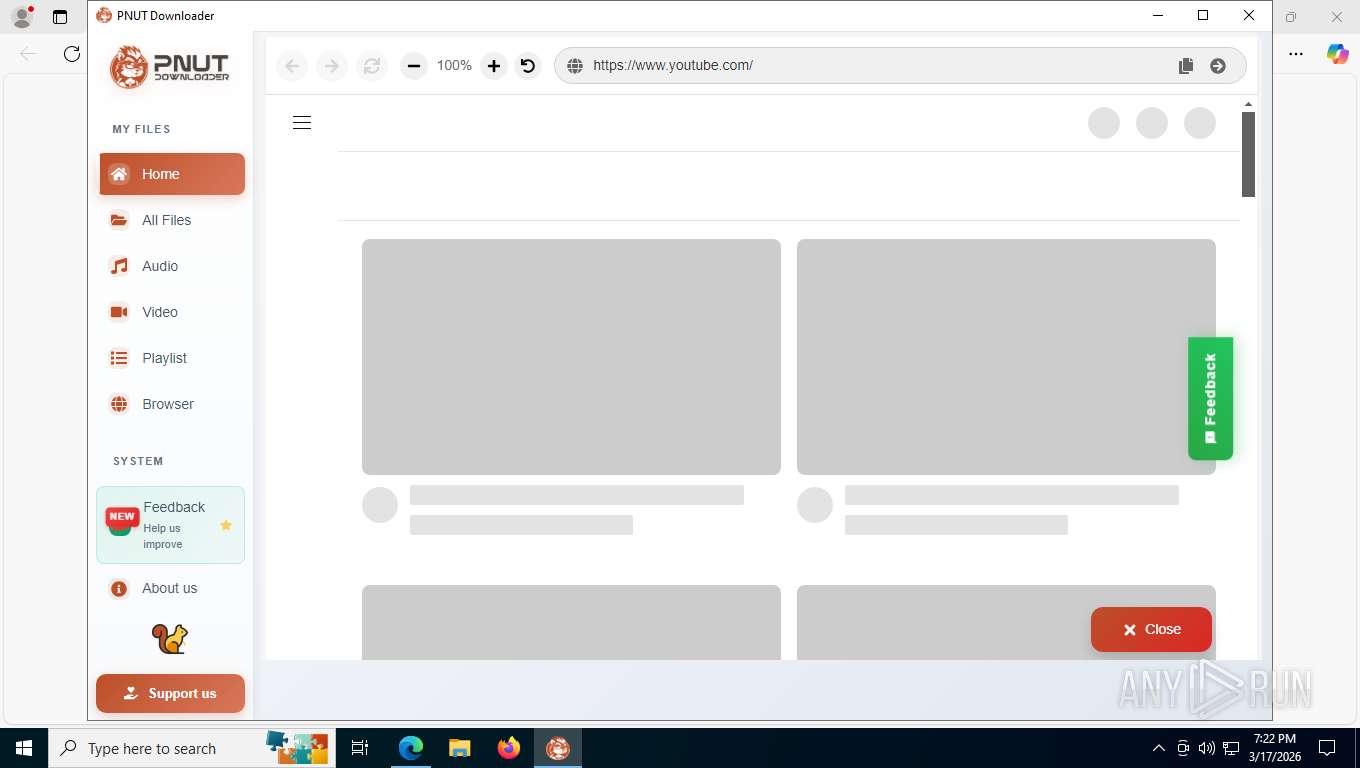Click the globe icon in address bar

coord(575,66)
